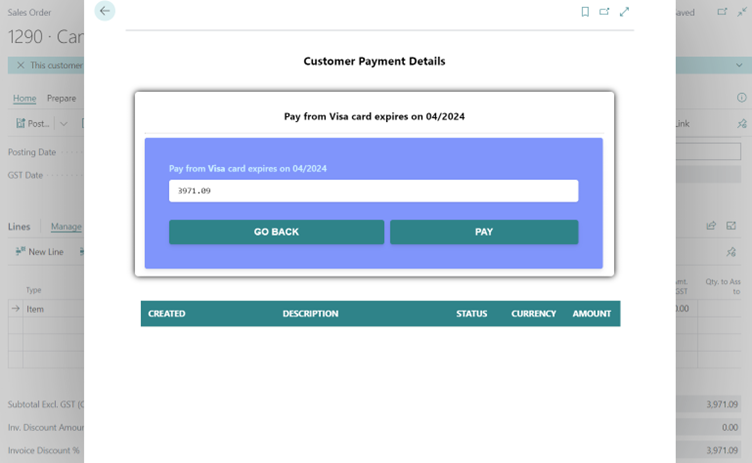This screenshot has height=463, width=752.
Task: Click the Posting Date label
Action: [32, 152]
